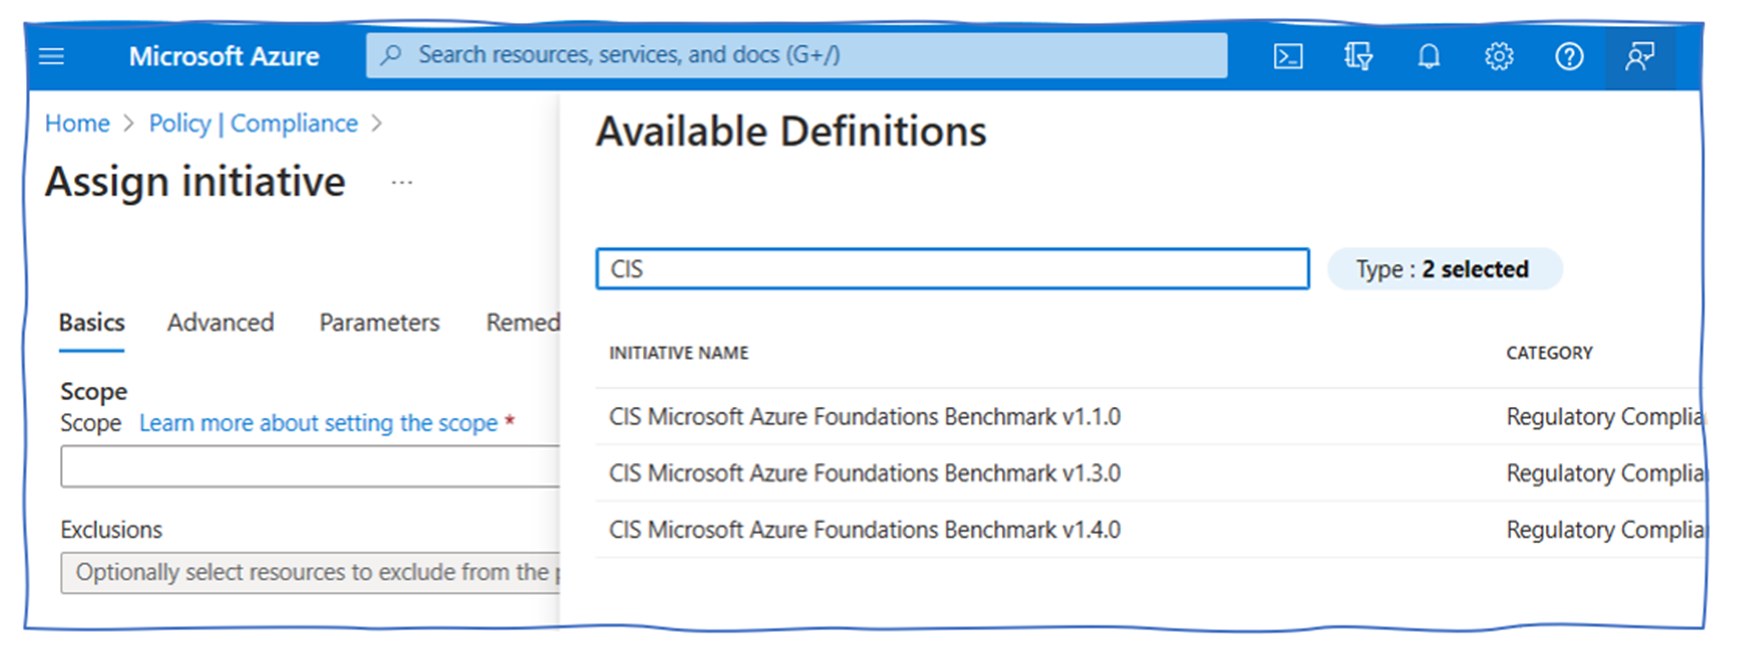Open Policy | Compliance breadcrumb
Viewport: 1739px width, 664px height.
pos(253,123)
